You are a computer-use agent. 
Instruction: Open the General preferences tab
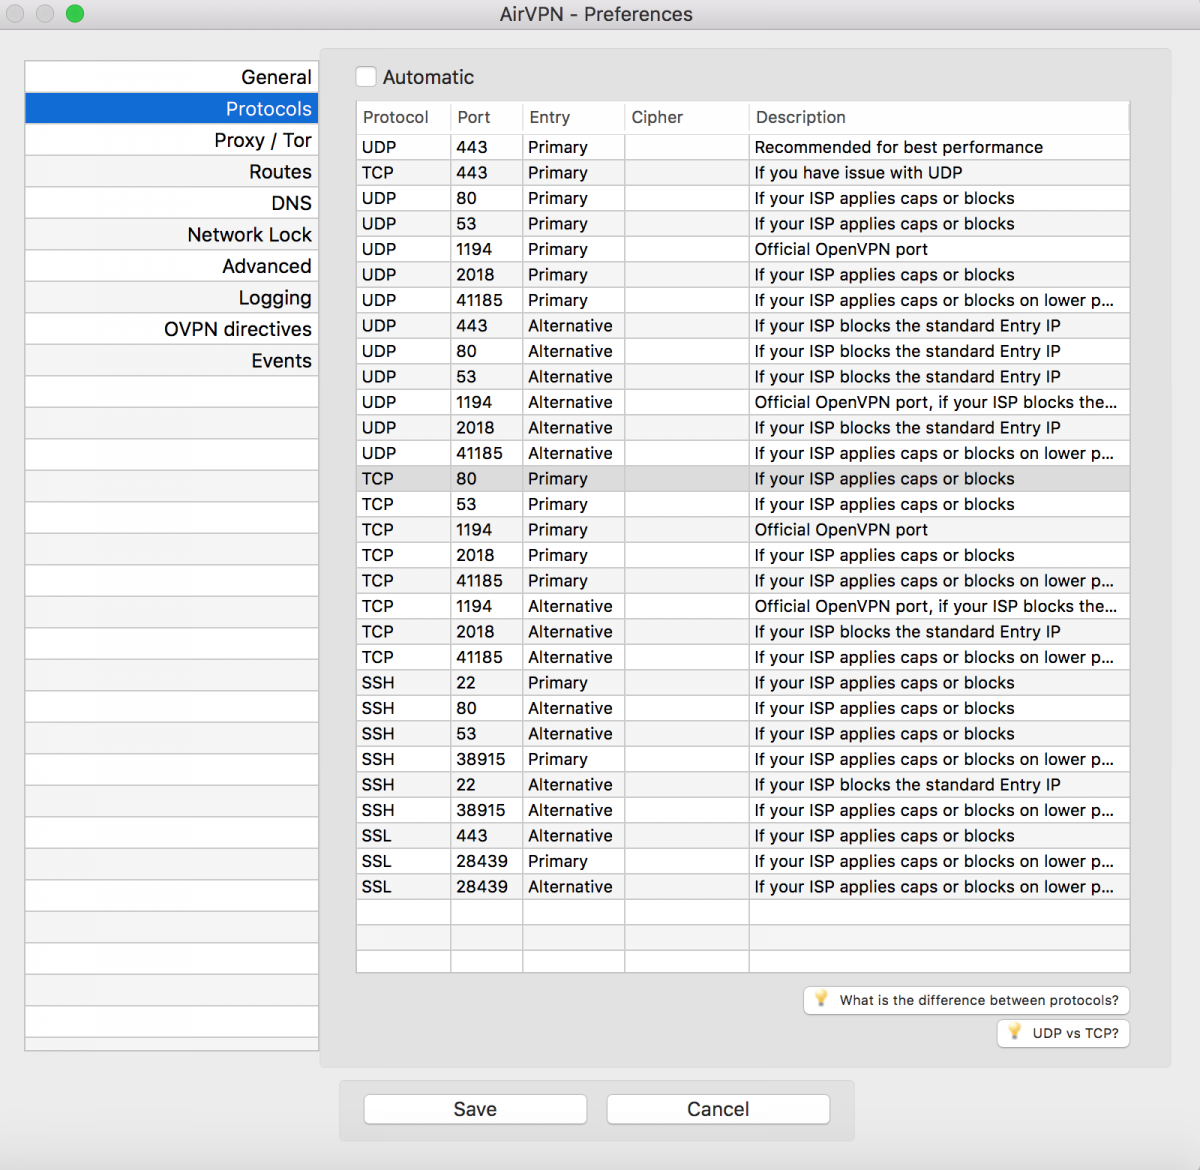click(171, 77)
